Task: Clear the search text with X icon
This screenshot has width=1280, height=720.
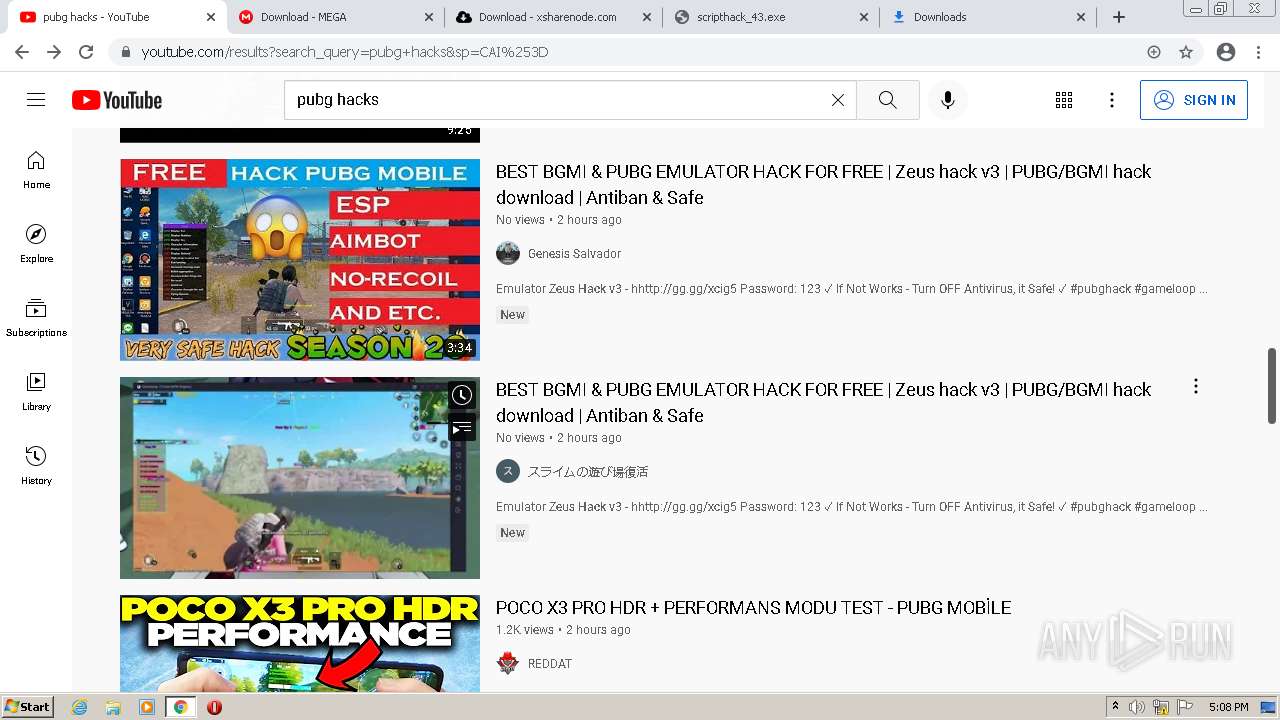Action: tap(838, 100)
